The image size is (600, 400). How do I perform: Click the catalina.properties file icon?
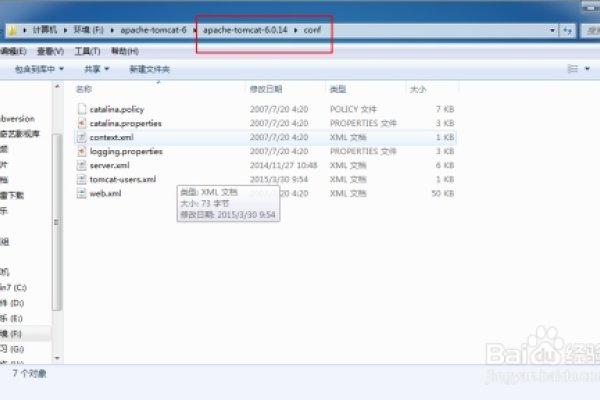pyautogui.click(x=82, y=123)
